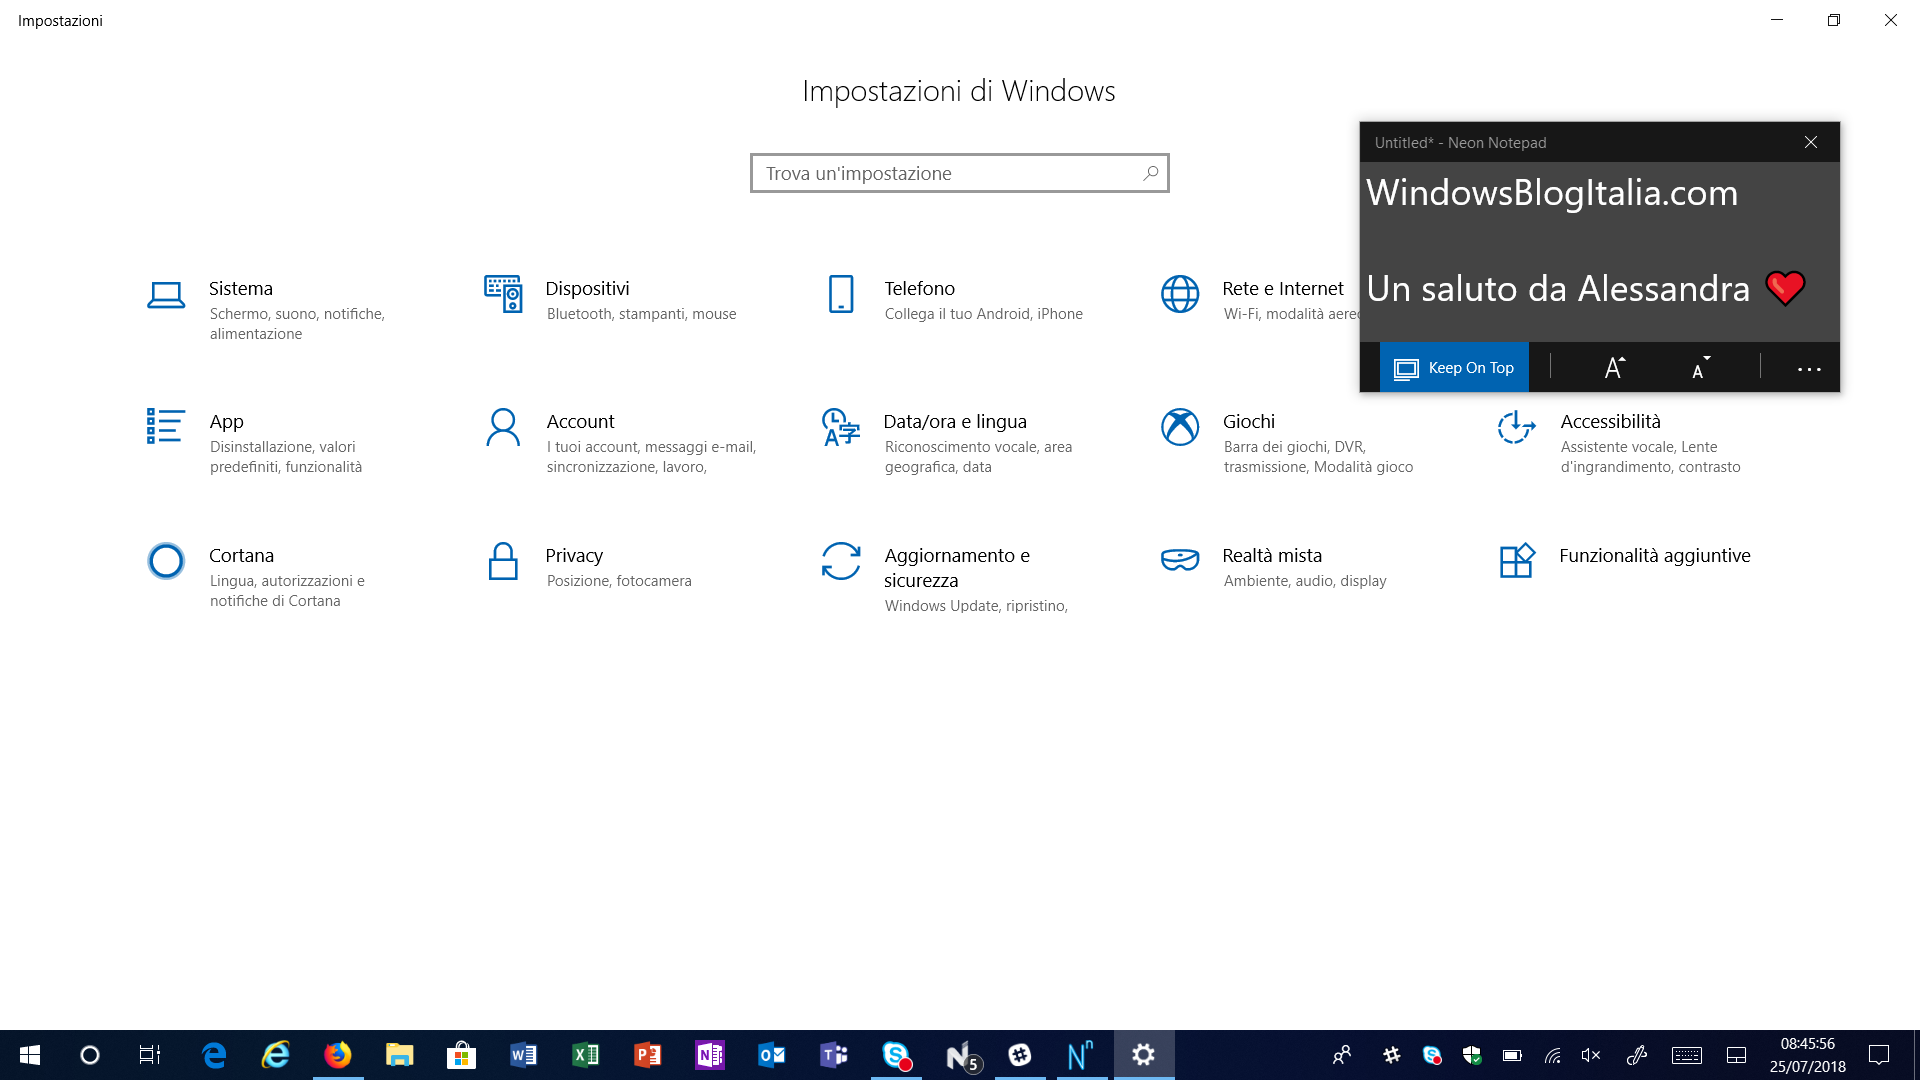Open Windows Ink Workspace pen icon

1637,1055
